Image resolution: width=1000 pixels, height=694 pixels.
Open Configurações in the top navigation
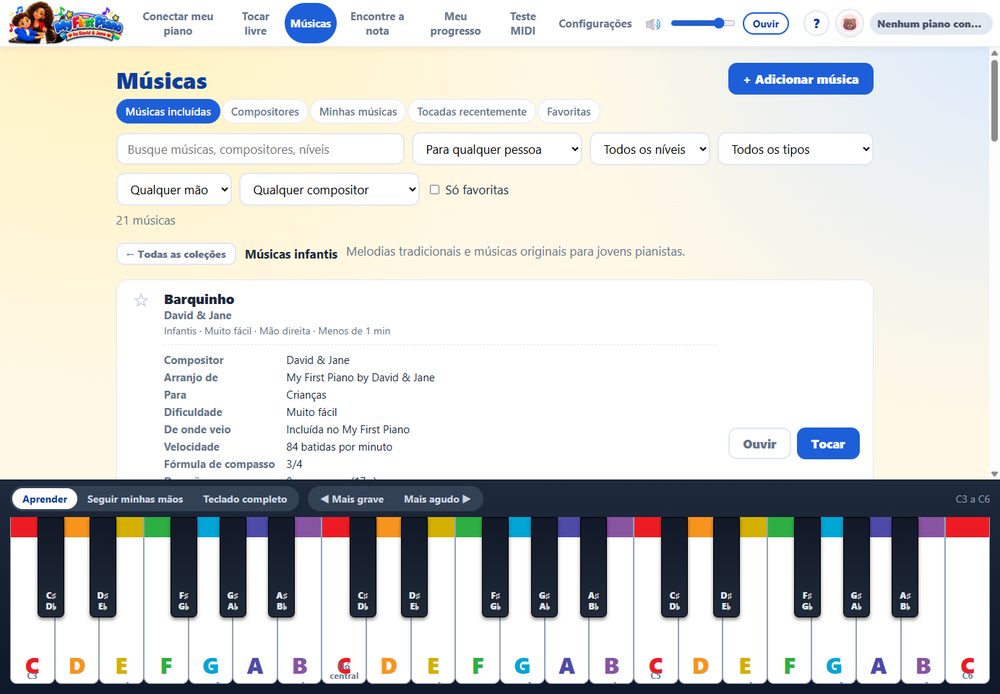coord(595,24)
